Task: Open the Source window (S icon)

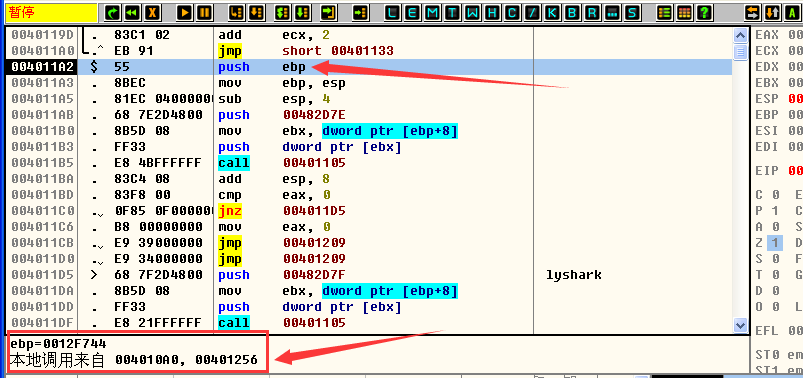Action: coord(632,12)
